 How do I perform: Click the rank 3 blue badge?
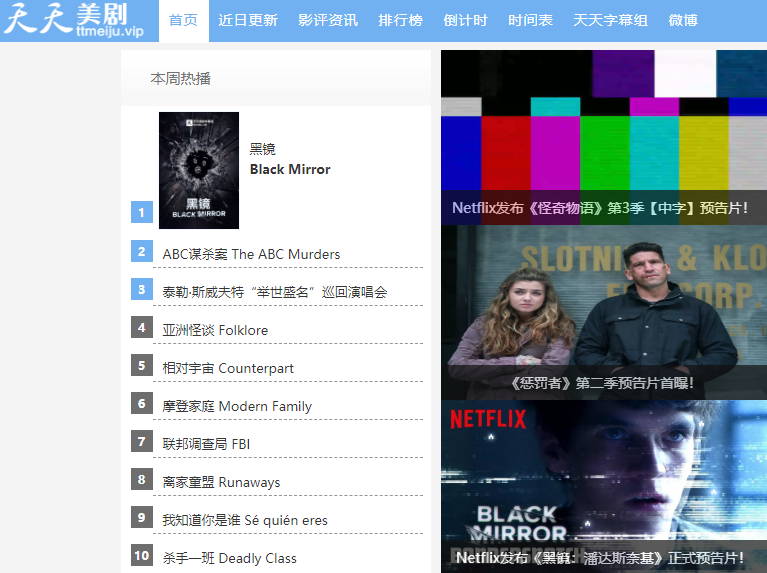(x=142, y=289)
